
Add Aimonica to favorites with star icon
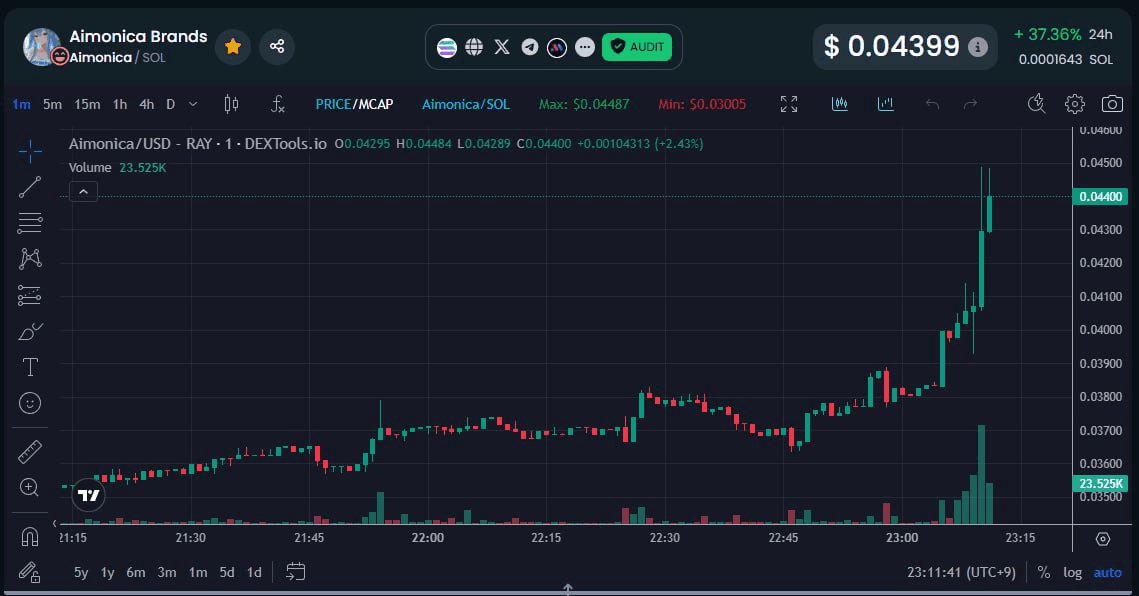coord(233,47)
